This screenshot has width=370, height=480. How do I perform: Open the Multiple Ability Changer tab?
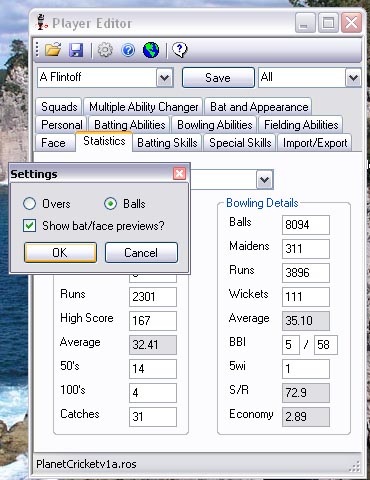pyautogui.click(x=143, y=107)
